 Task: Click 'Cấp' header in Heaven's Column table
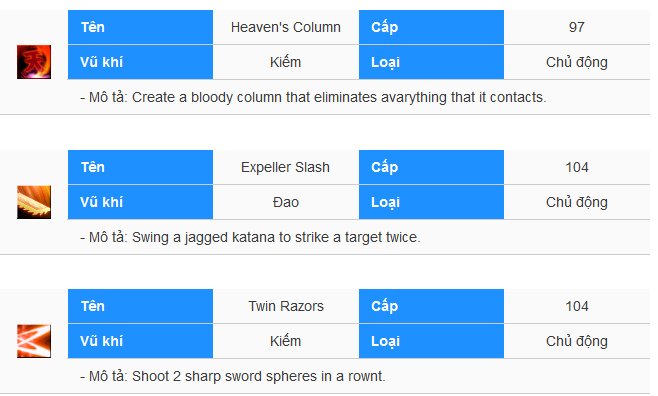click(431, 27)
